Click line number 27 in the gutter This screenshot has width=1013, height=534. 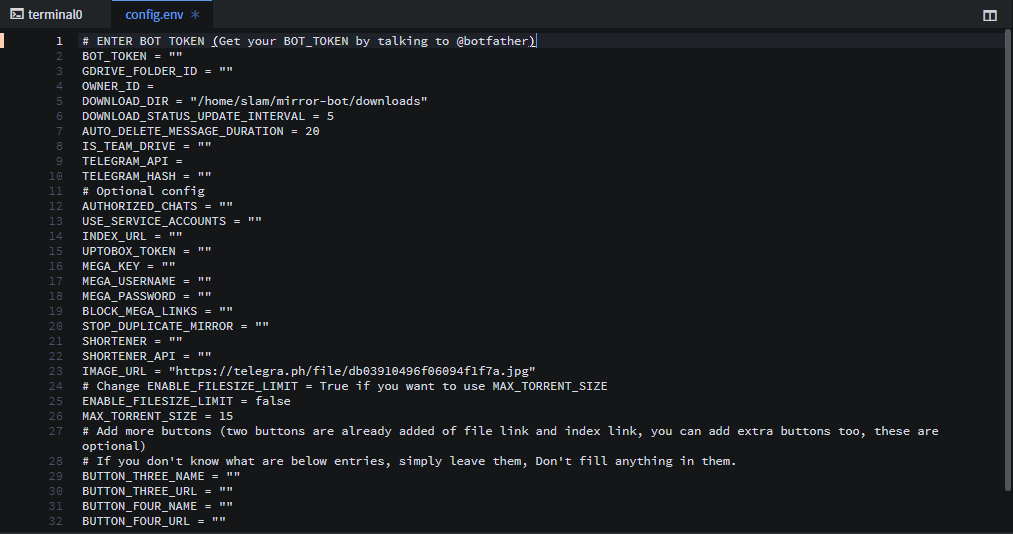[59, 431]
